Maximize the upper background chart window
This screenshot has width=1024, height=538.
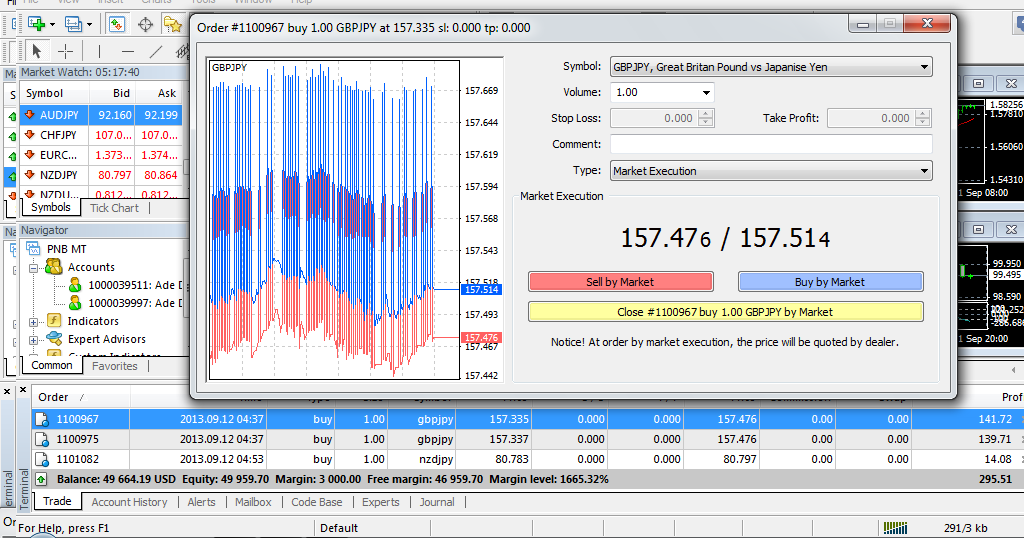click(978, 84)
